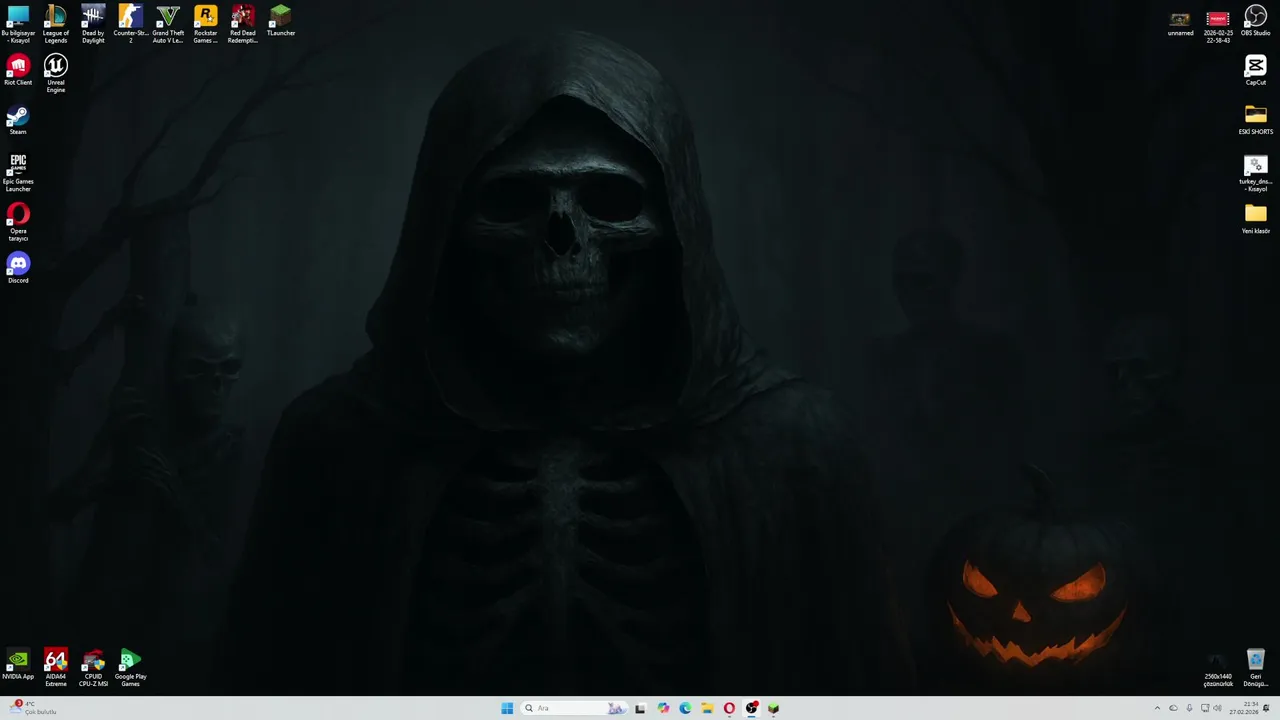
Task: Switch to OBS Studio in the taskbar
Action: (752, 708)
